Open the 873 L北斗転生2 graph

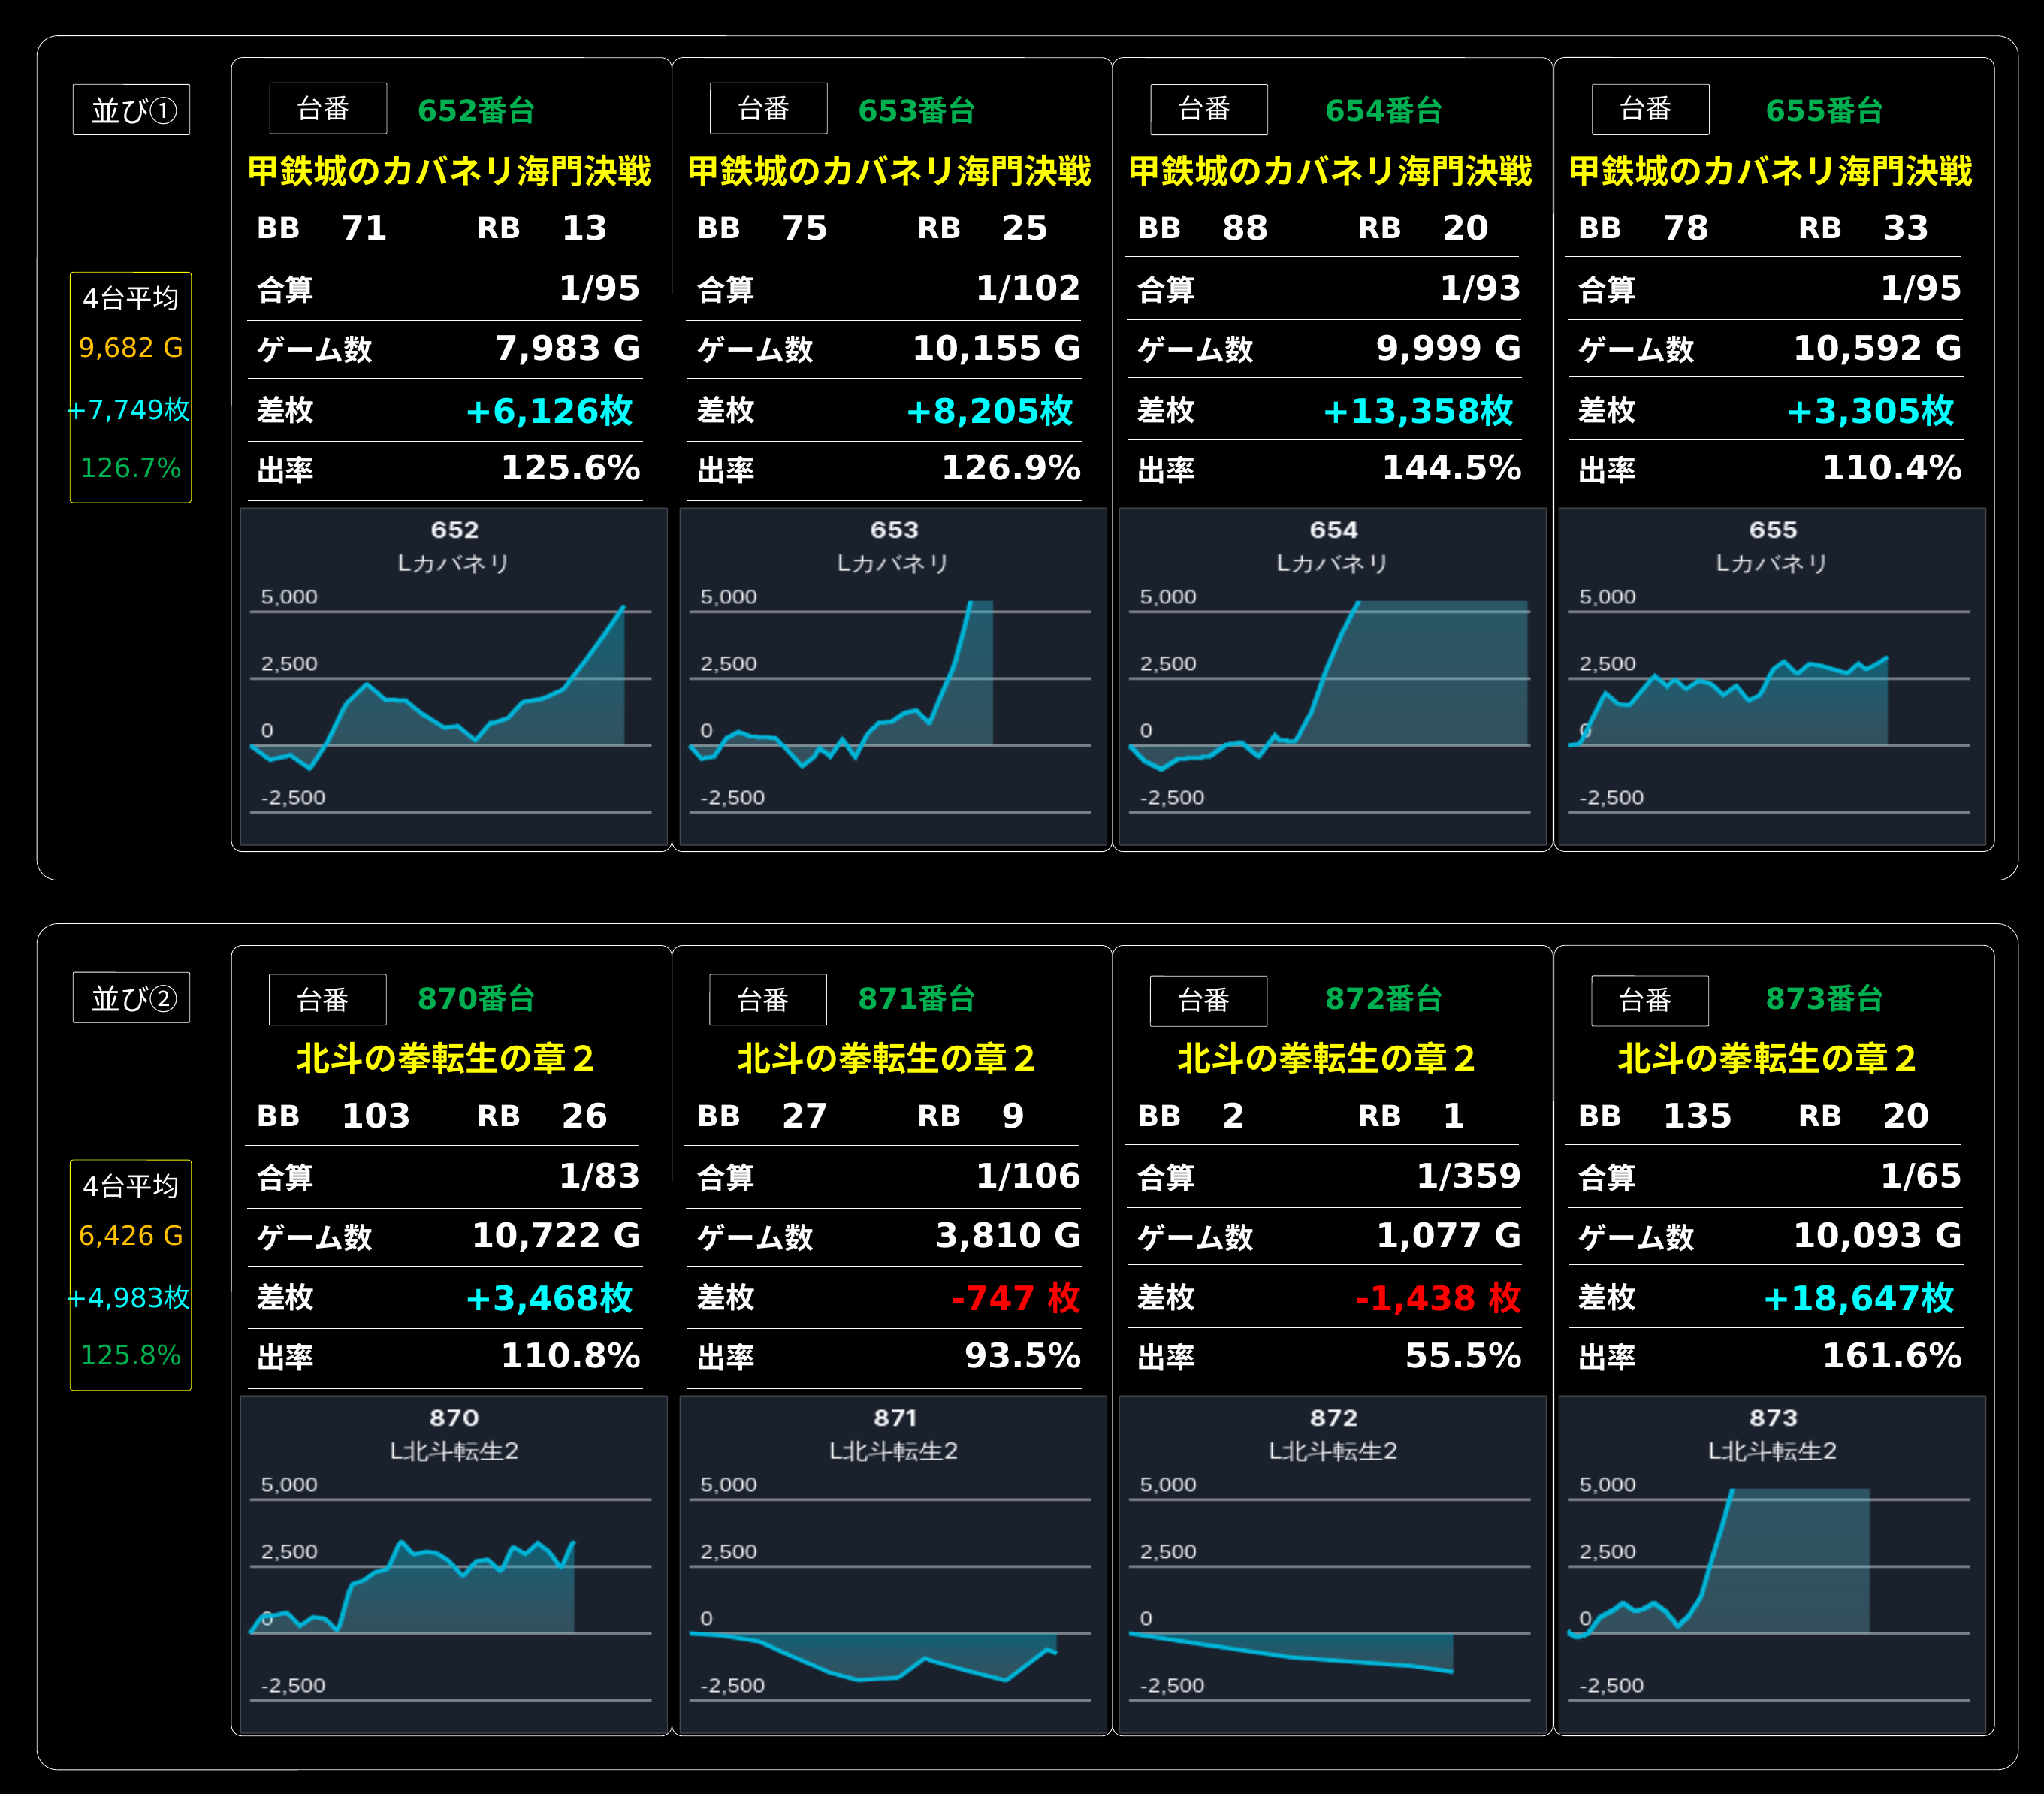[x=1772, y=1564]
